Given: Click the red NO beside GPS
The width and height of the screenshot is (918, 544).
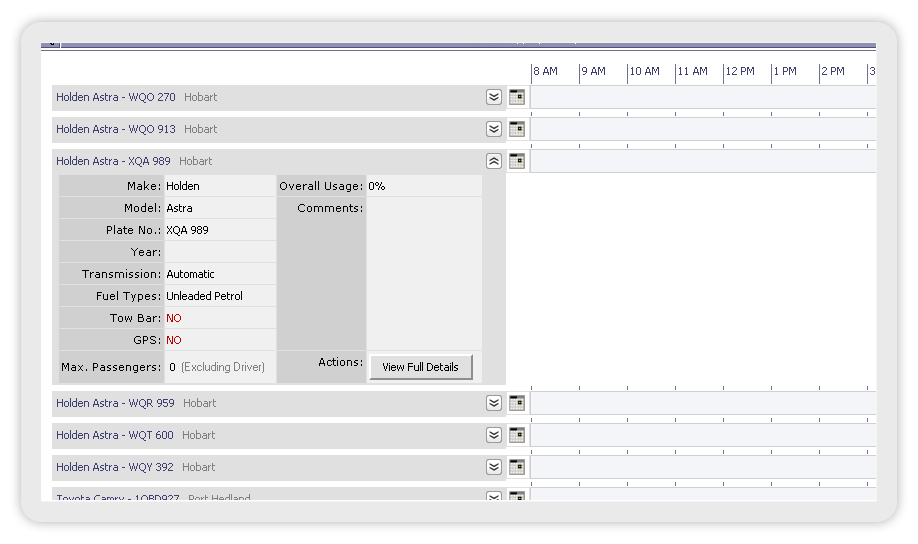Looking at the screenshot, I should click(174, 340).
